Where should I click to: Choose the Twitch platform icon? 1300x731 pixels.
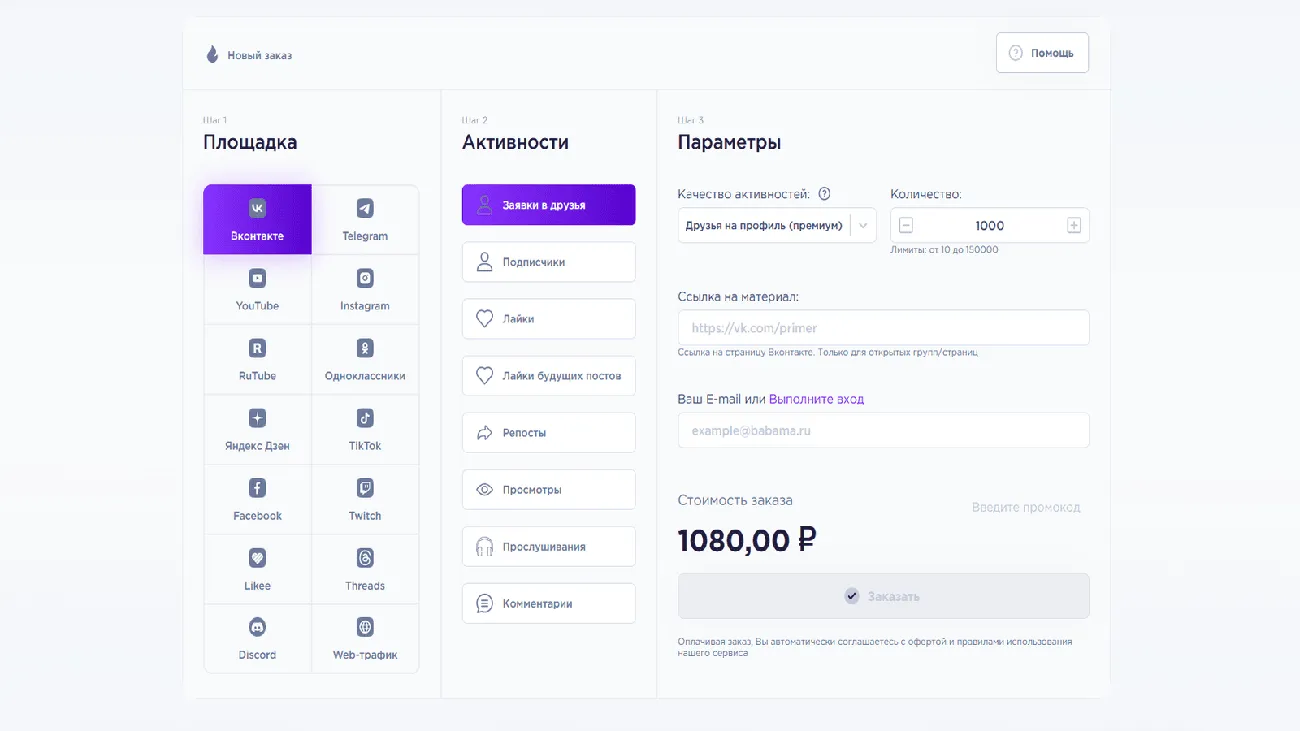tap(365, 488)
